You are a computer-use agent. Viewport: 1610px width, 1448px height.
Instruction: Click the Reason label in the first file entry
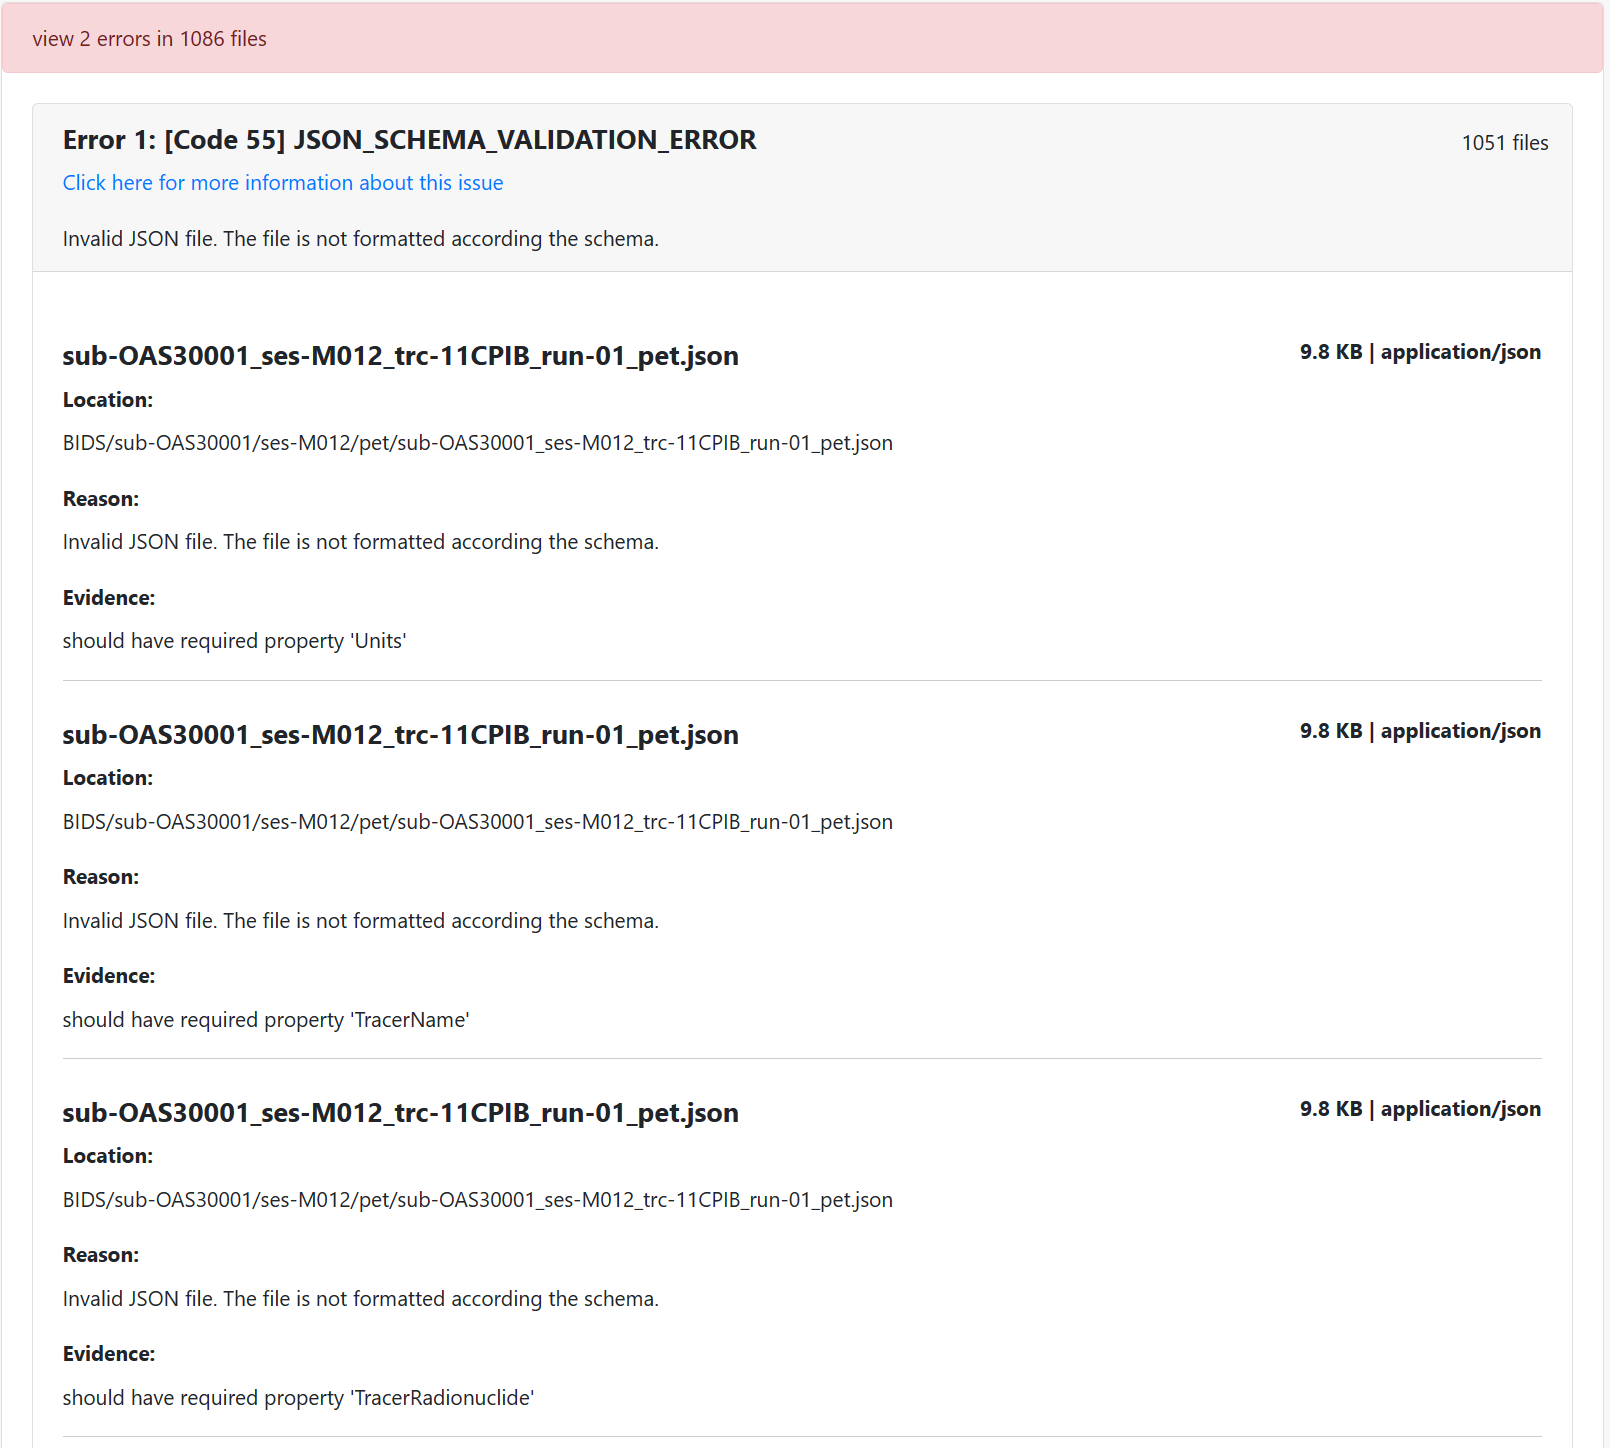101,498
